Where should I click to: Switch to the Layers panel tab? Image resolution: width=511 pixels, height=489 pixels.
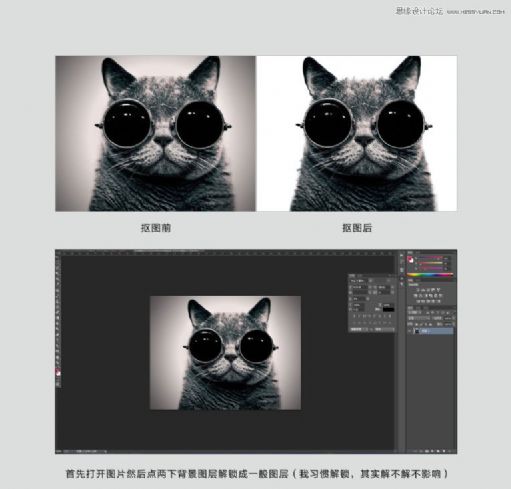(x=410, y=308)
